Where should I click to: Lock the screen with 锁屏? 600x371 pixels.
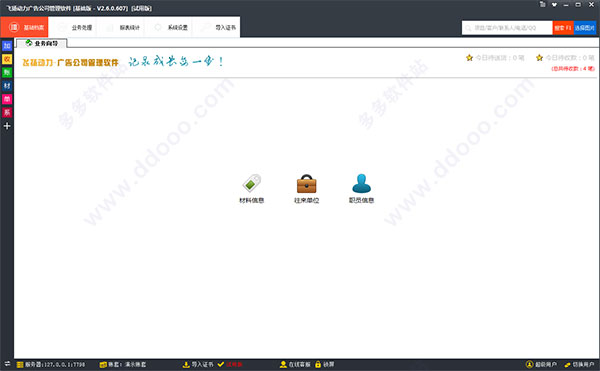click(x=324, y=364)
